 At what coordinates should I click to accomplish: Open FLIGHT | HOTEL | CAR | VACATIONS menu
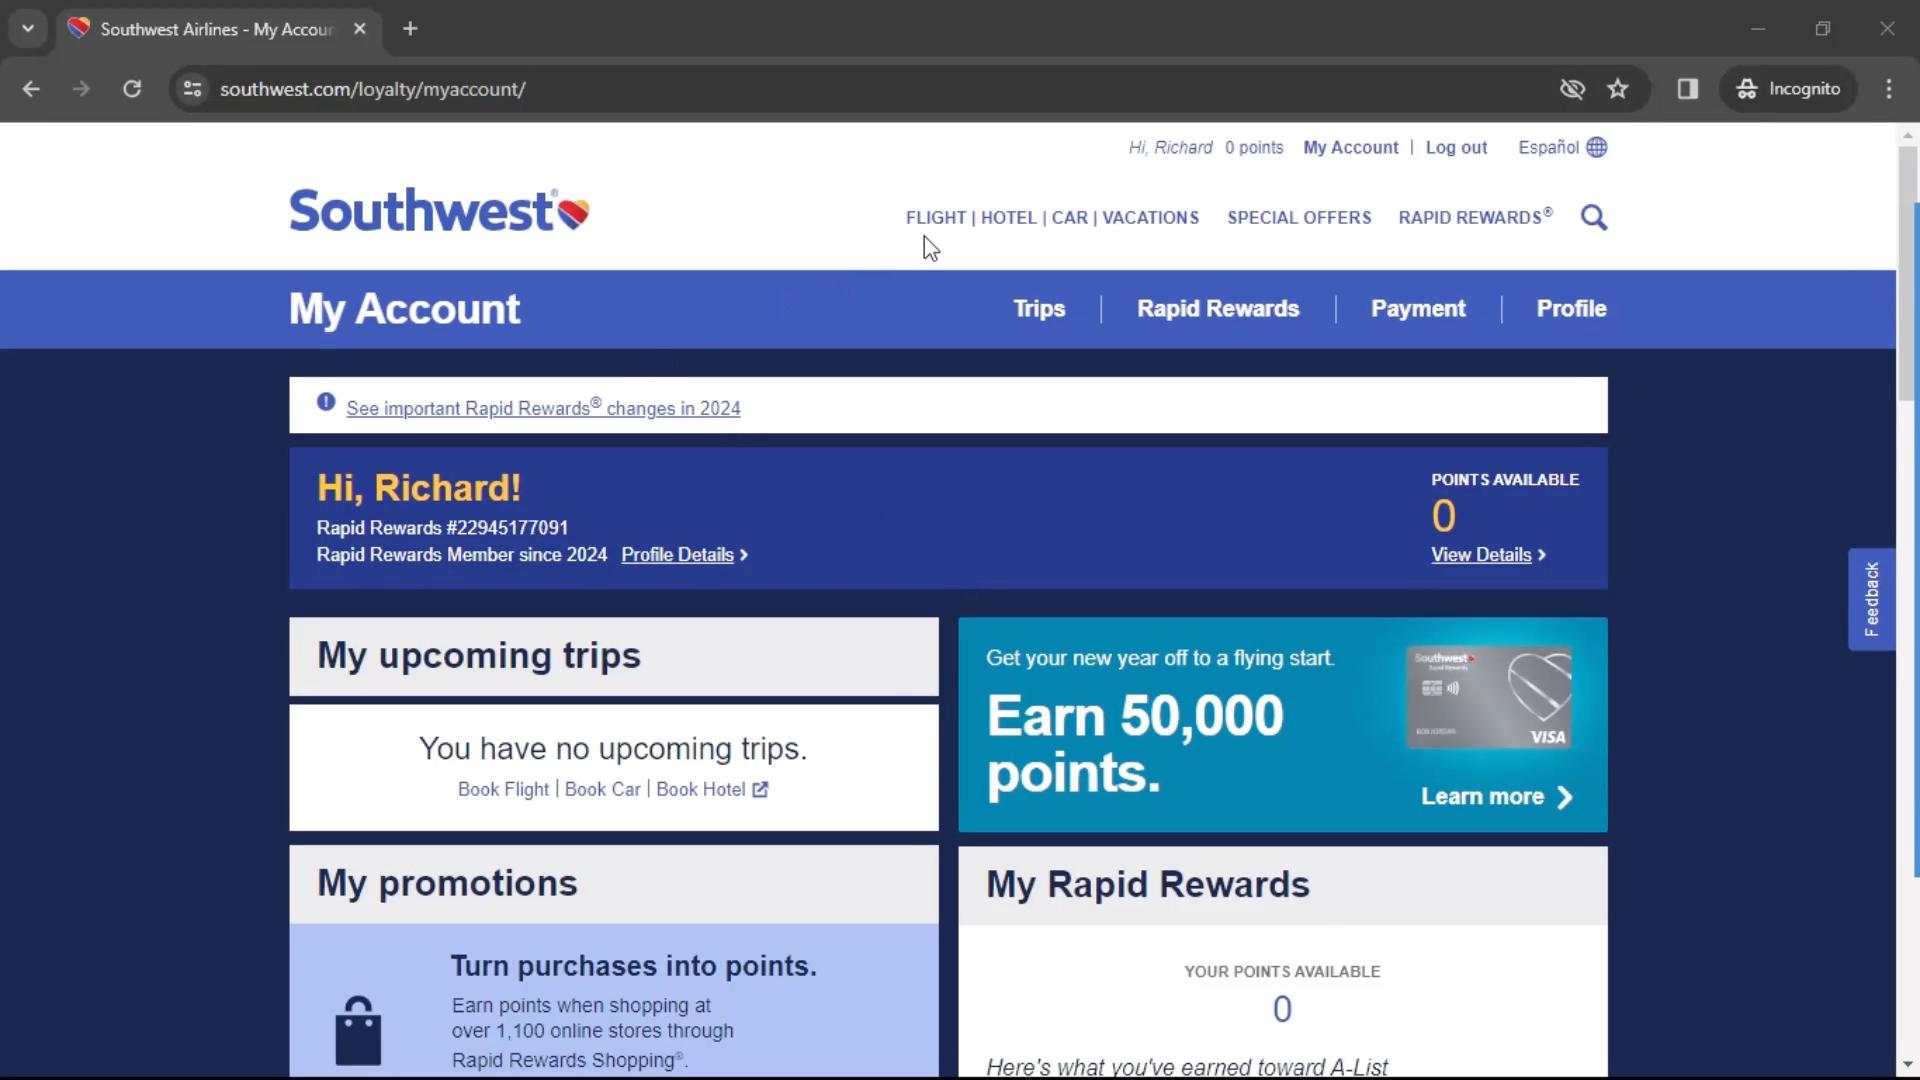pos(1051,216)
